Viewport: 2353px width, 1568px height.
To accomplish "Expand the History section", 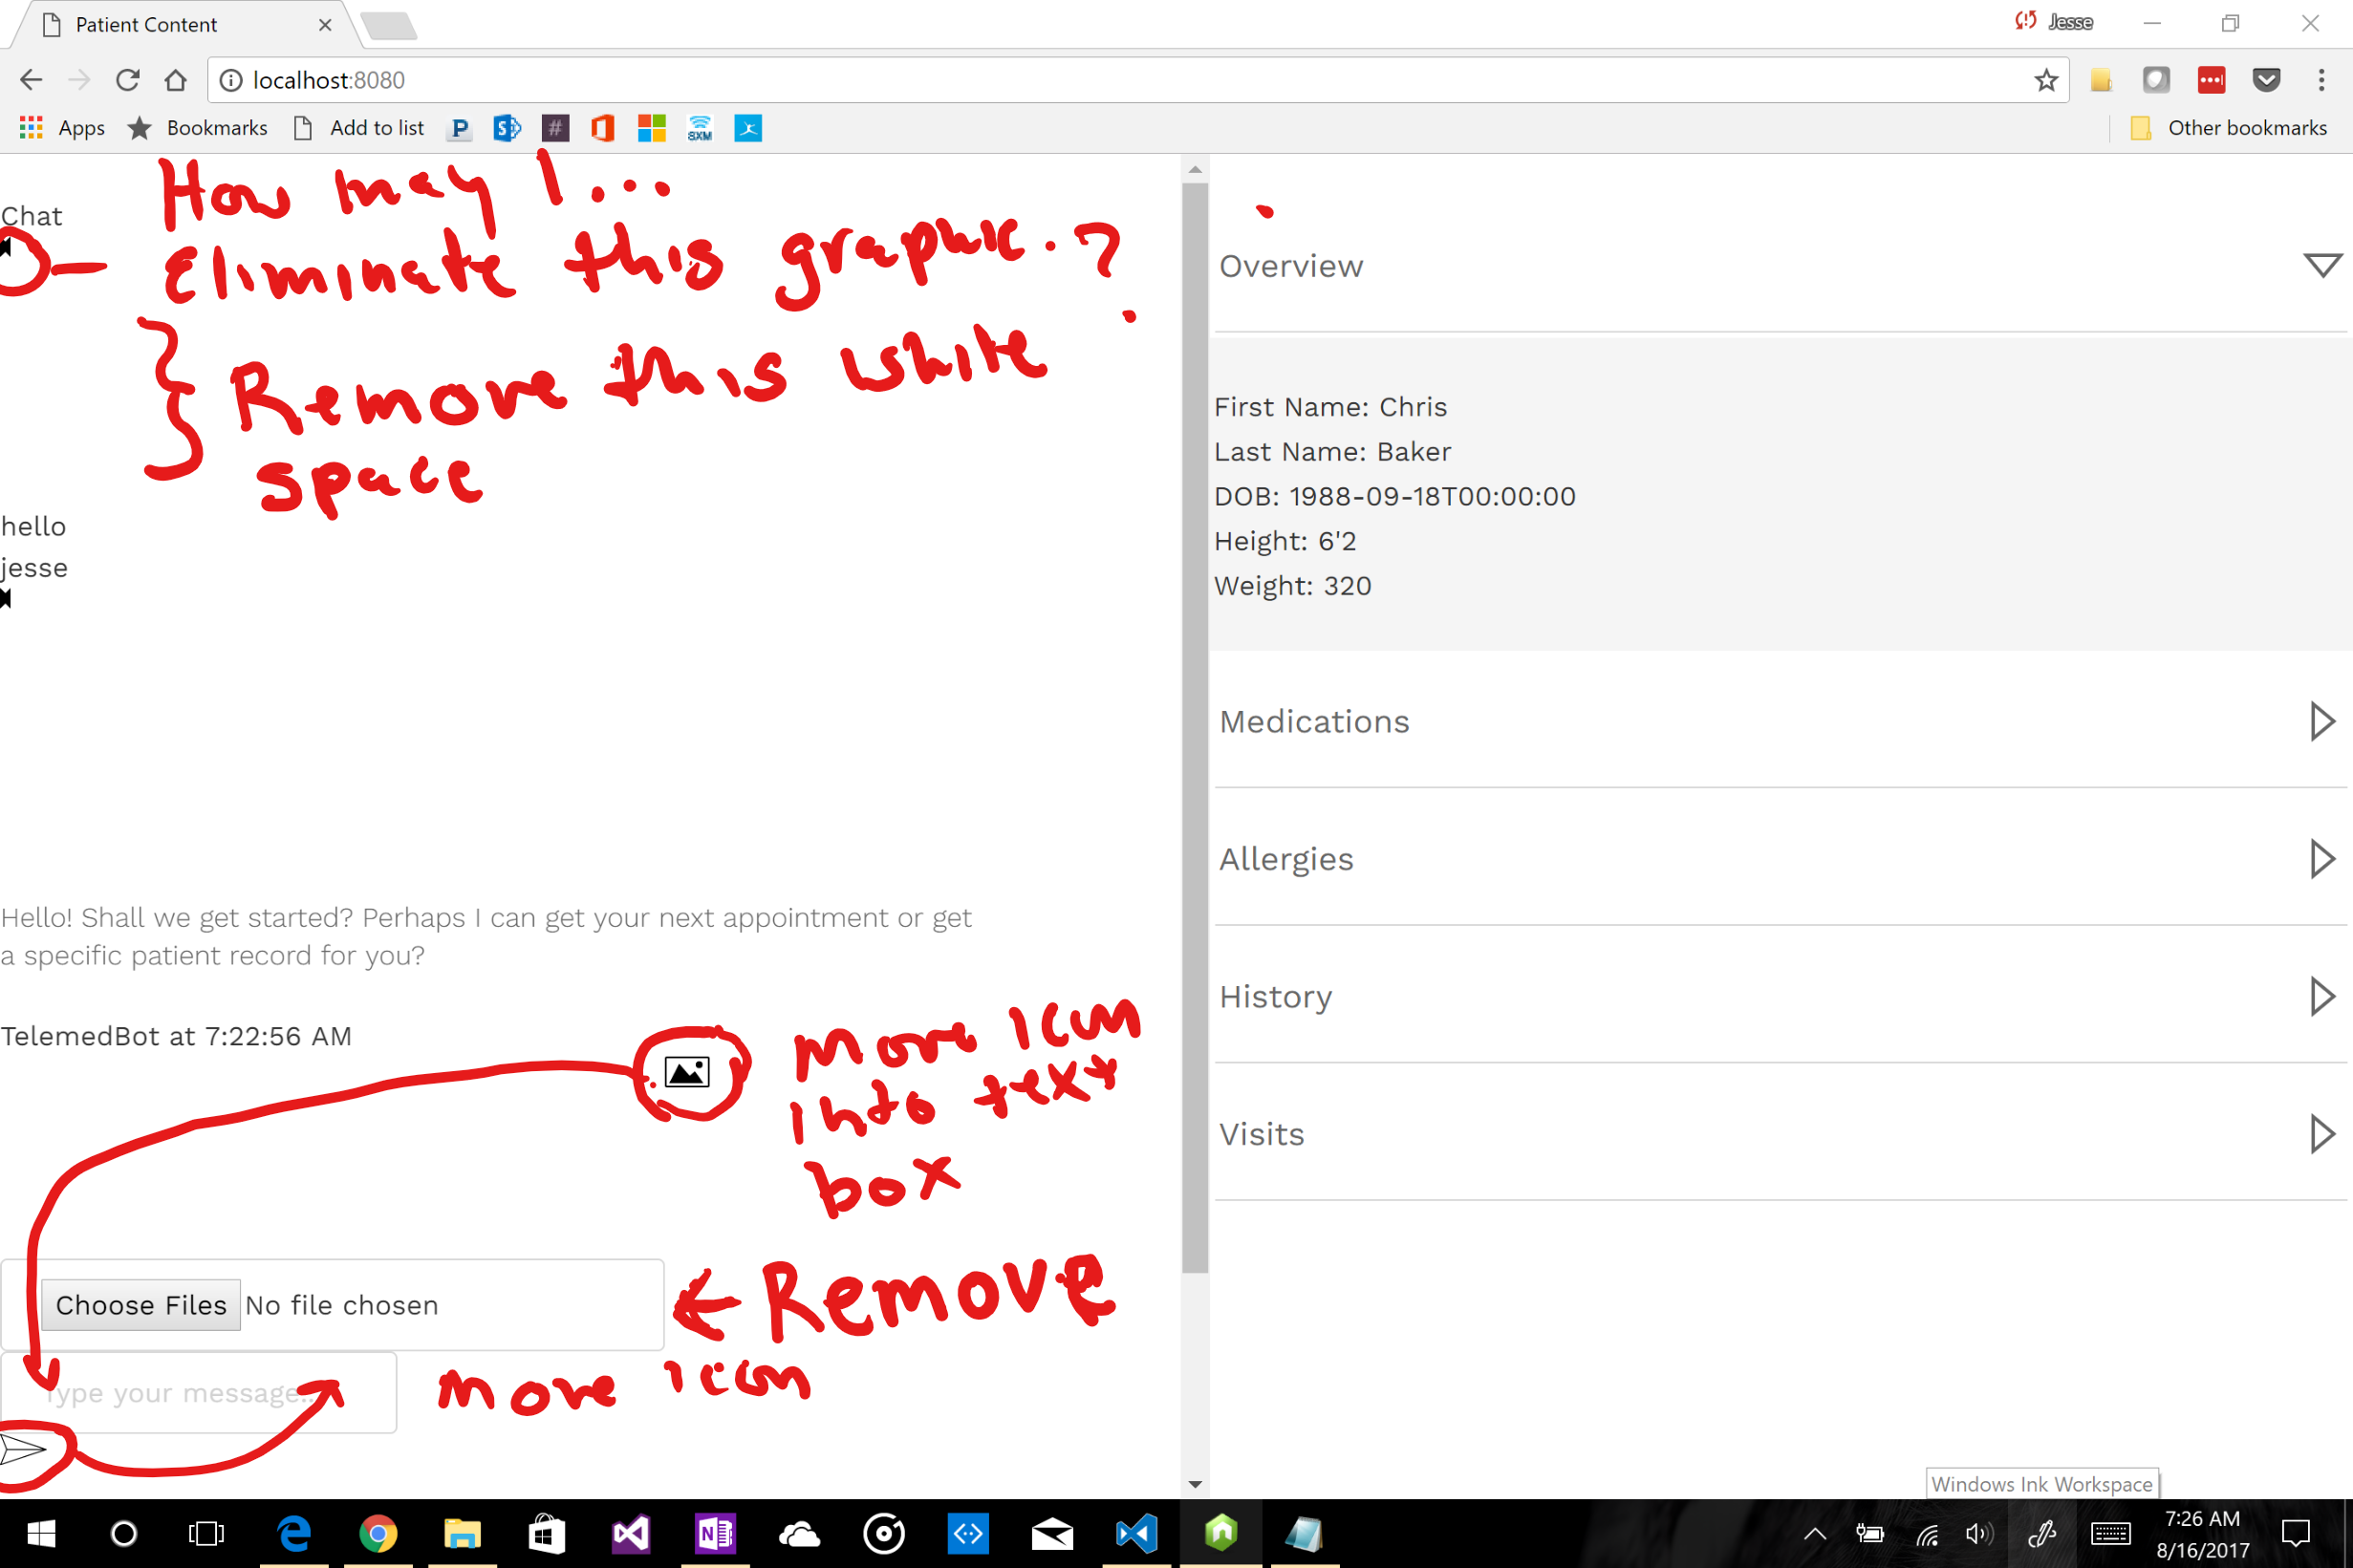I will click(2321, 996).
